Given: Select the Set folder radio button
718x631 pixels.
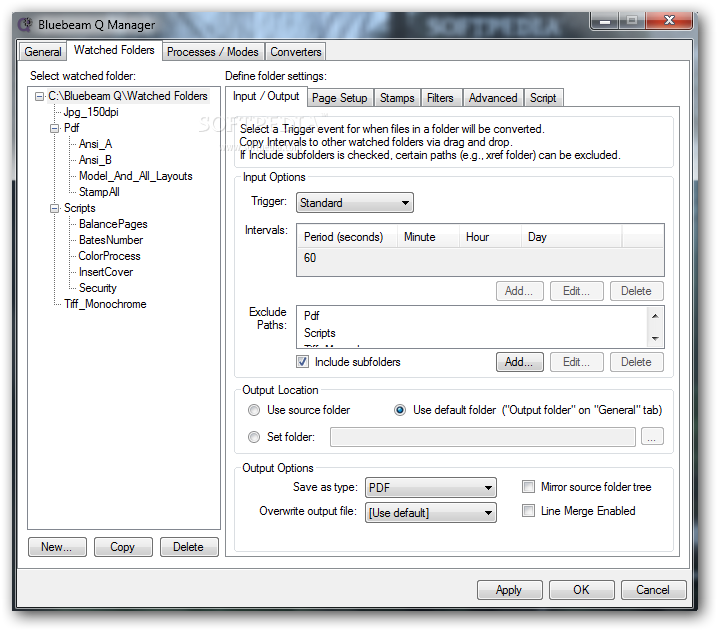Looking at the screenshot, I should [254, 437].
